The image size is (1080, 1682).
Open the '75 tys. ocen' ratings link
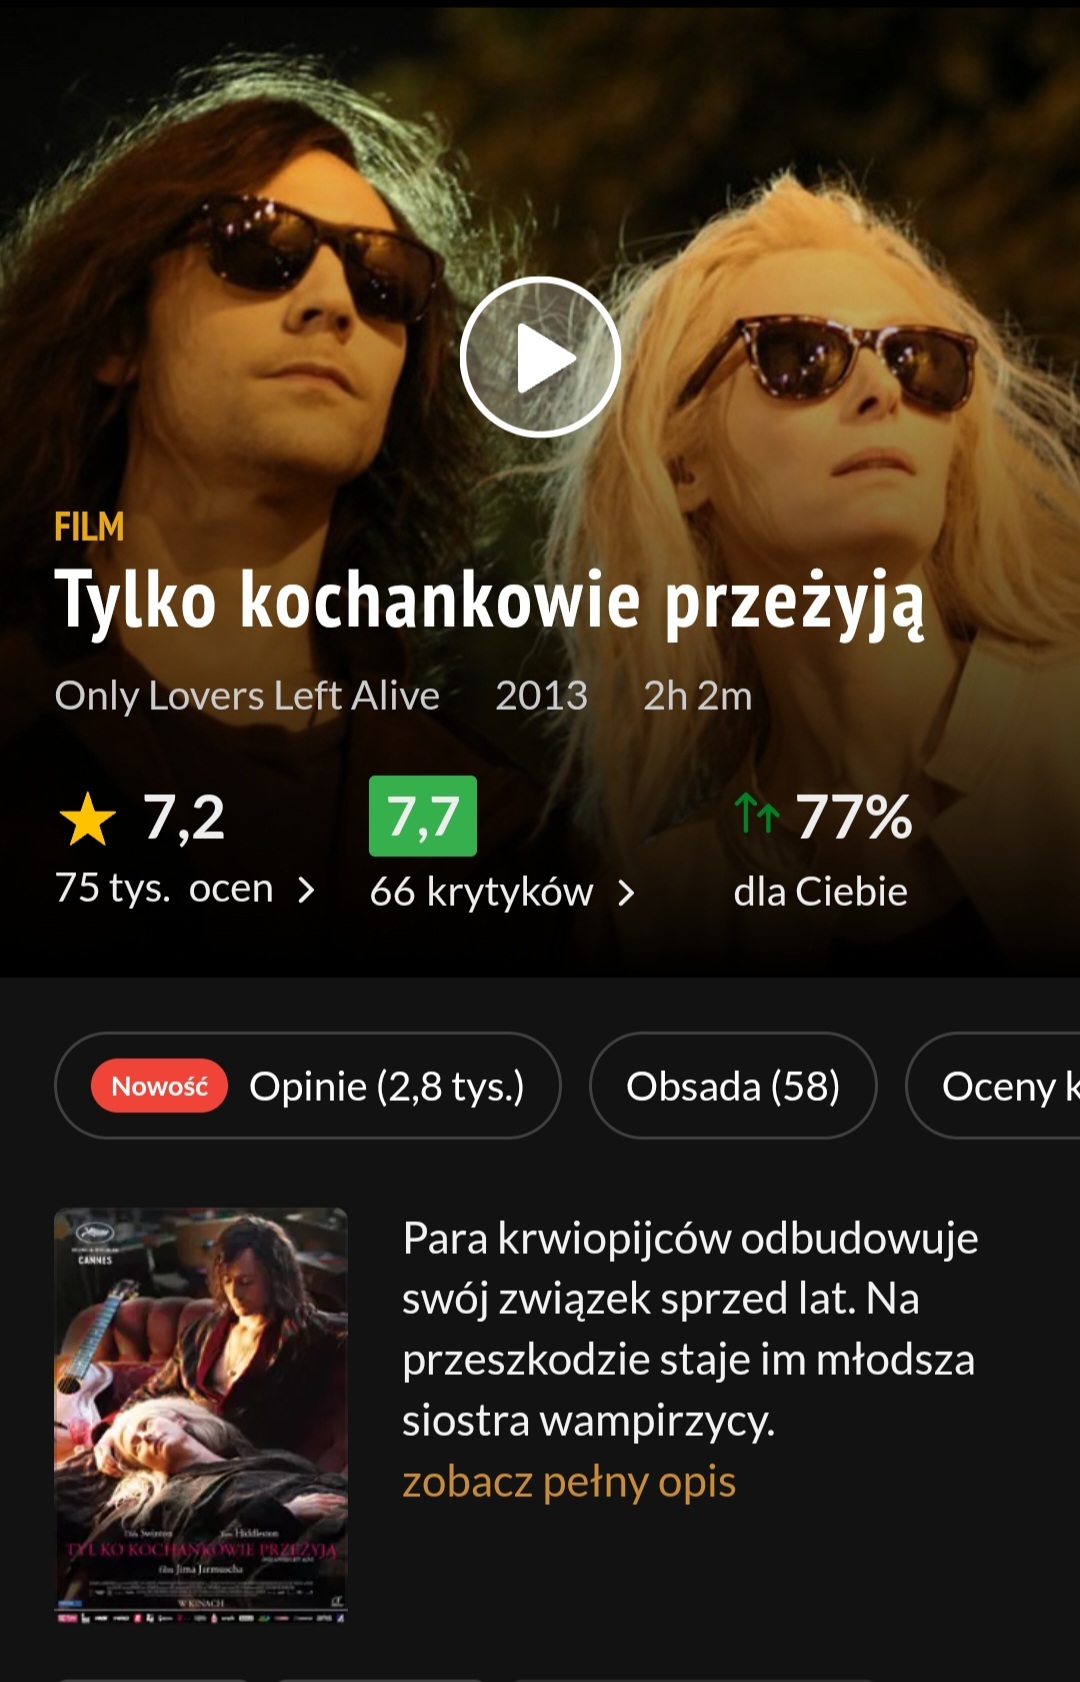(x=164, y=888)
